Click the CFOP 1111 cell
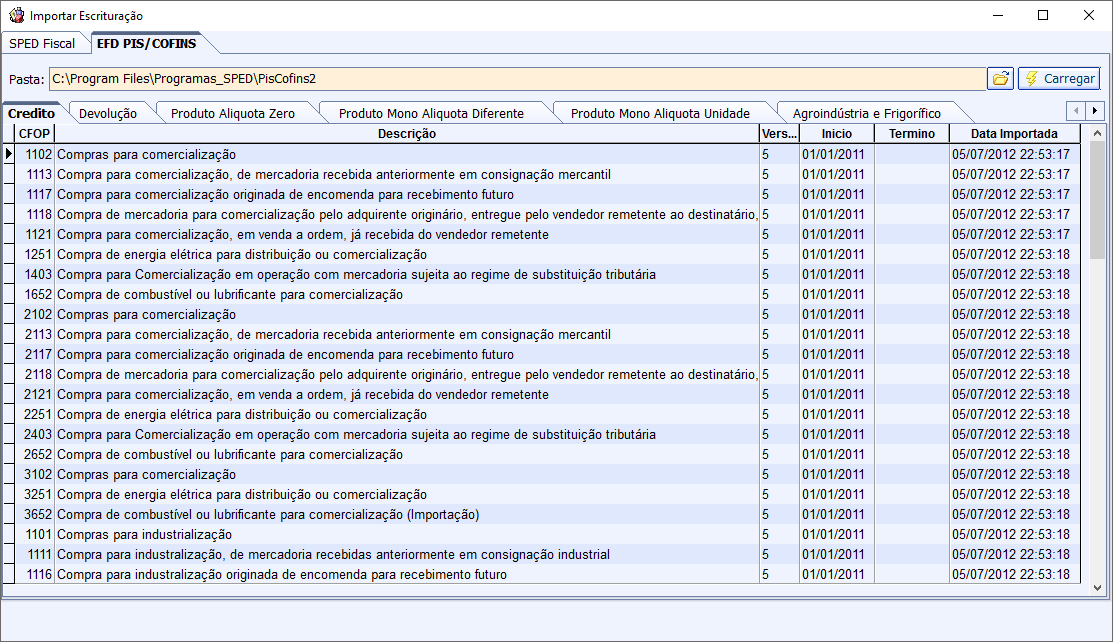The height and width of the screenshot is (642, 1113). point(35,554)
